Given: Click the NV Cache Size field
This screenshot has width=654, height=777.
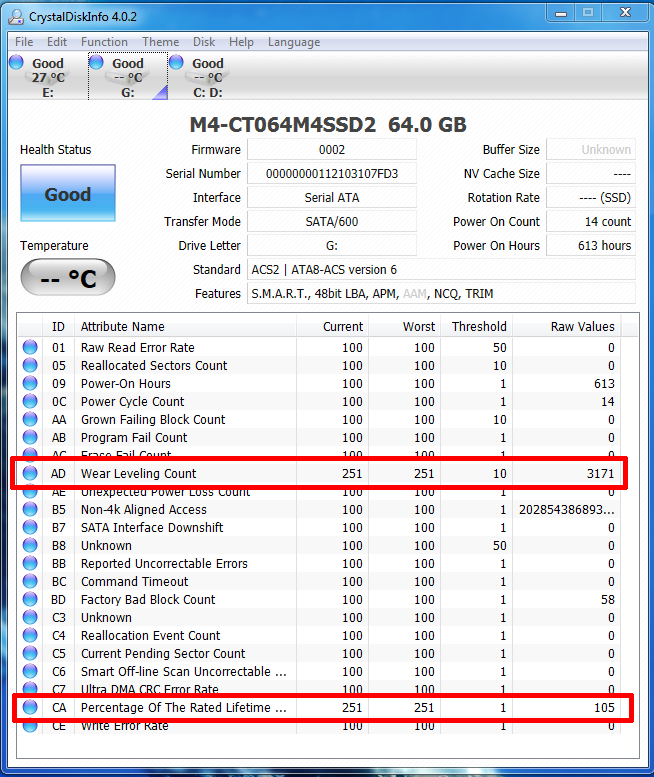Looking at the screenshot, I should click(591, 173).
